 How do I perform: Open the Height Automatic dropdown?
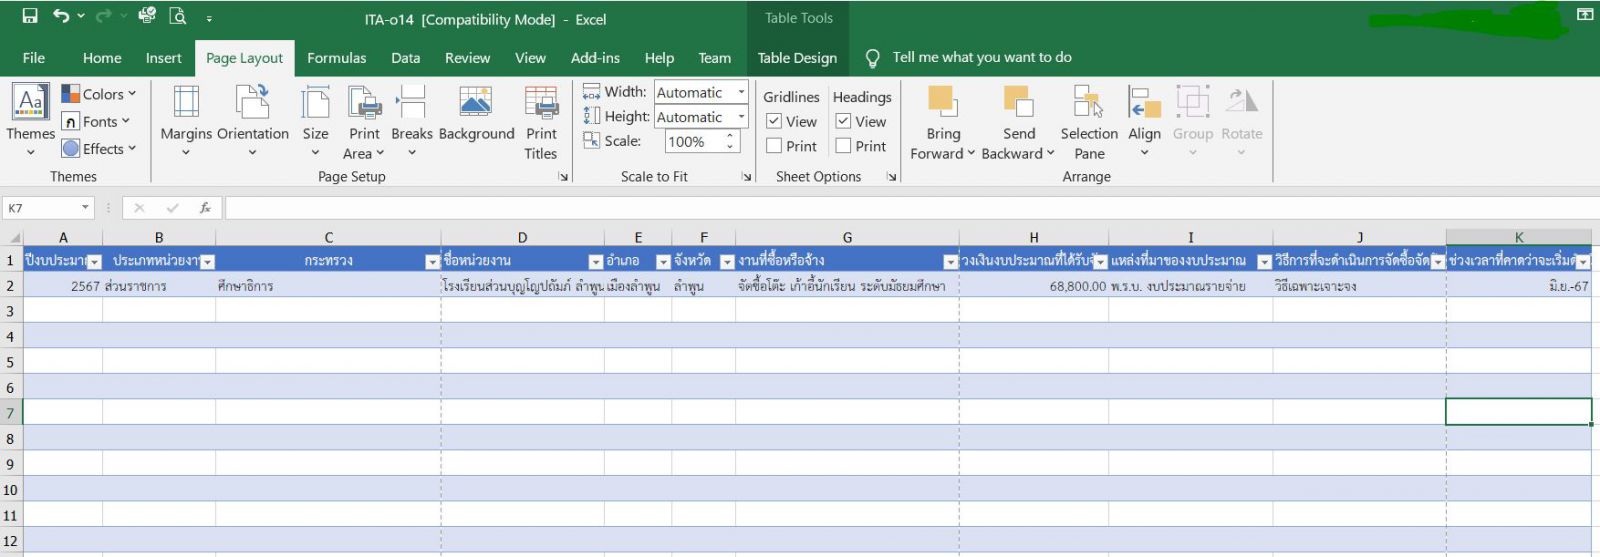(741, 117)
